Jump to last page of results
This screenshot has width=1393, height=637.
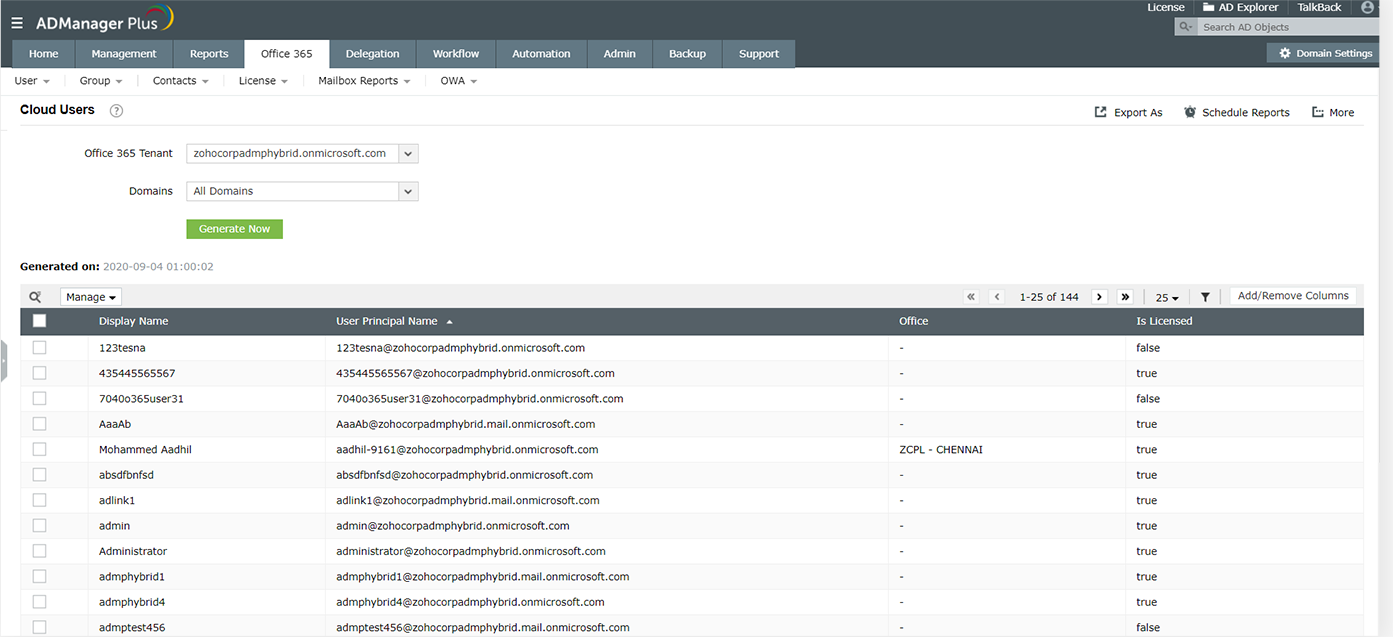[x=1125, y=297]
